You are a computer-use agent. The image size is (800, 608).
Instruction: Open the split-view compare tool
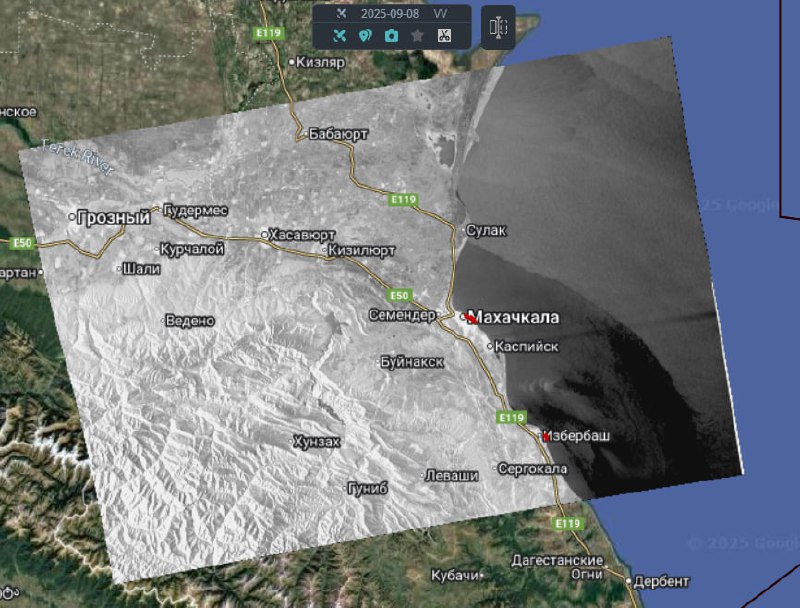498,27
